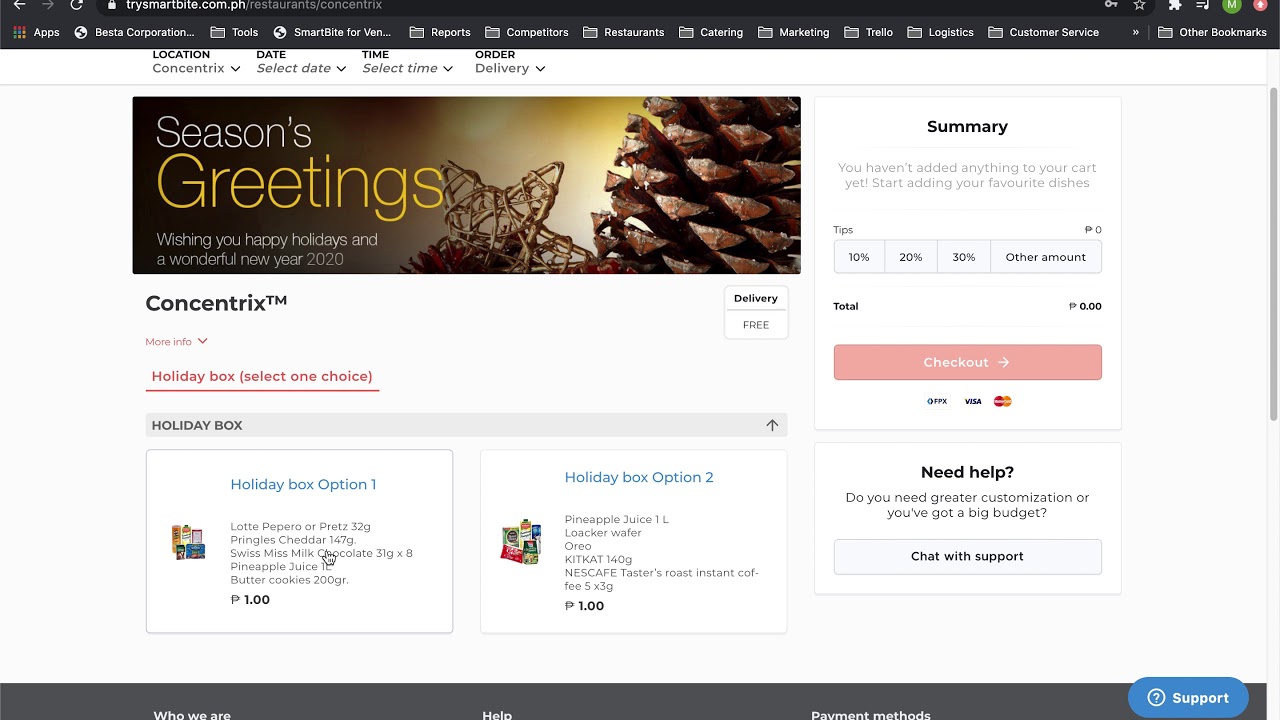
Task: Open the Logistics bookmark folder
Action: click(x=940, y=32)
